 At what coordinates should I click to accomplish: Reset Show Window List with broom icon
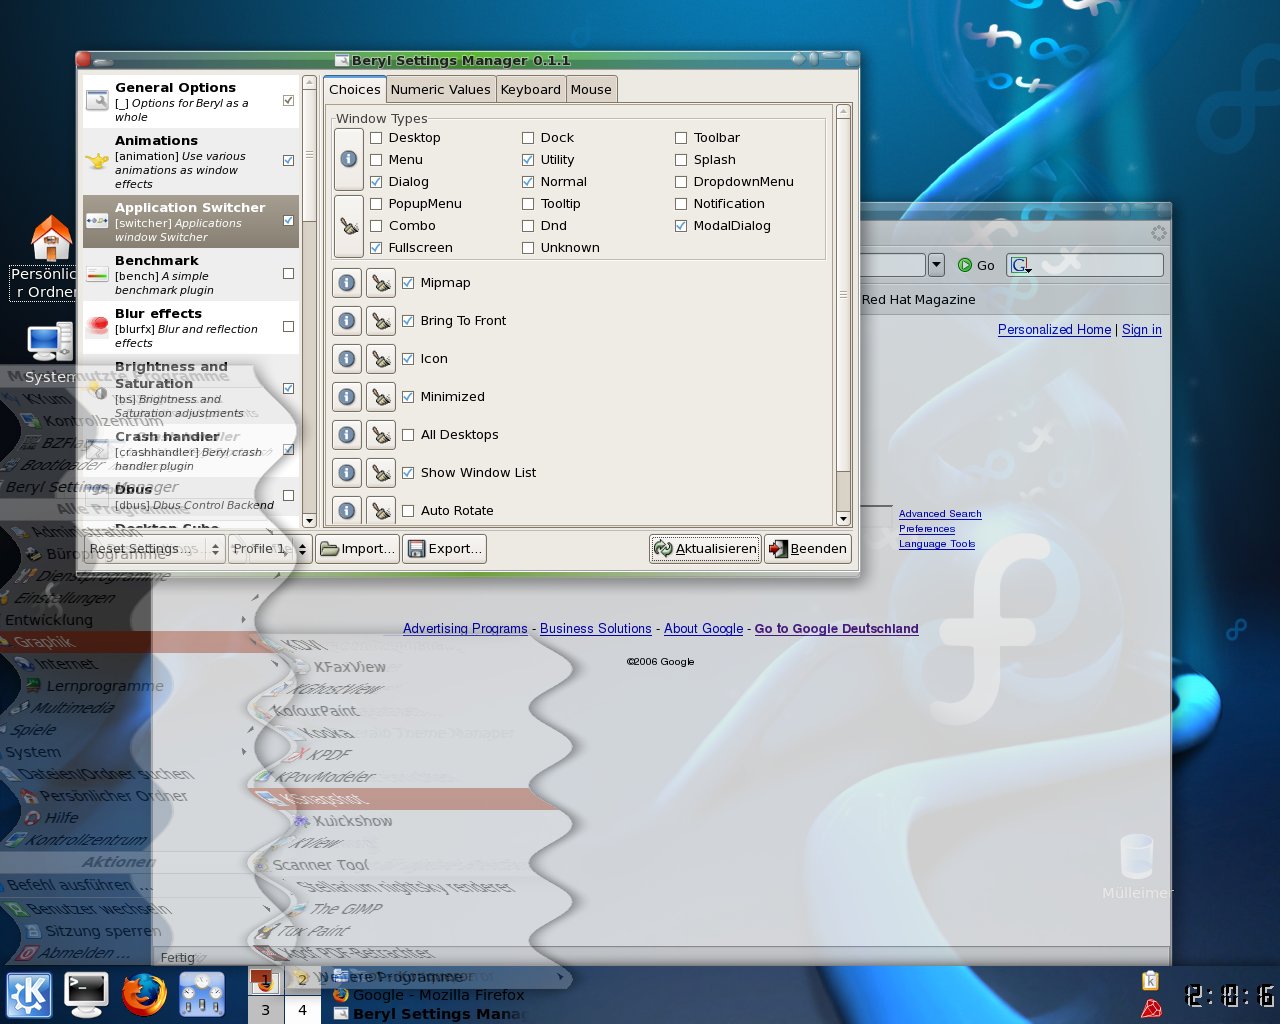(x=381, y=473)
